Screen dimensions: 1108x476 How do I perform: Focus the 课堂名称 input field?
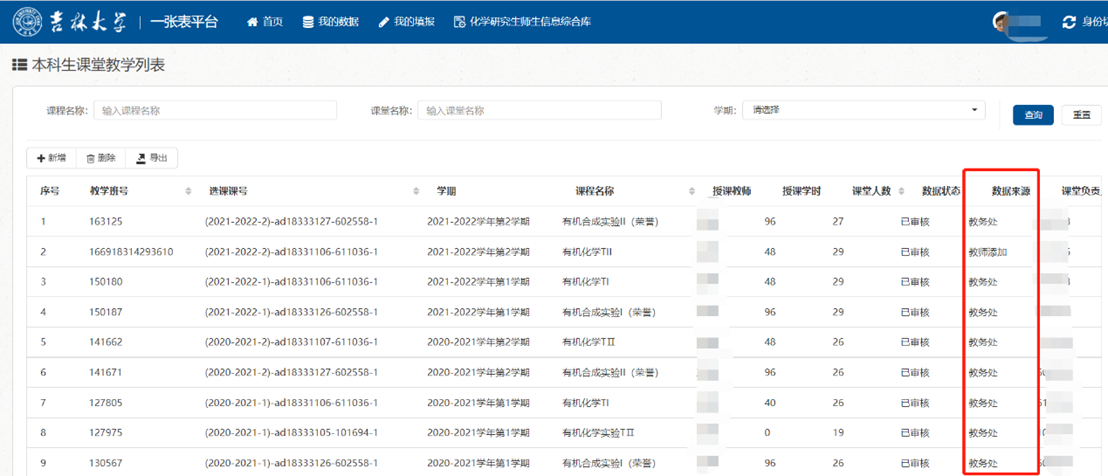539,111
